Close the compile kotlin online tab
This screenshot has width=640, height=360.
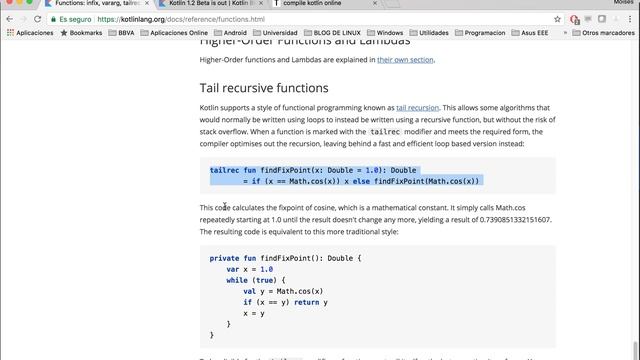(375, 3)
